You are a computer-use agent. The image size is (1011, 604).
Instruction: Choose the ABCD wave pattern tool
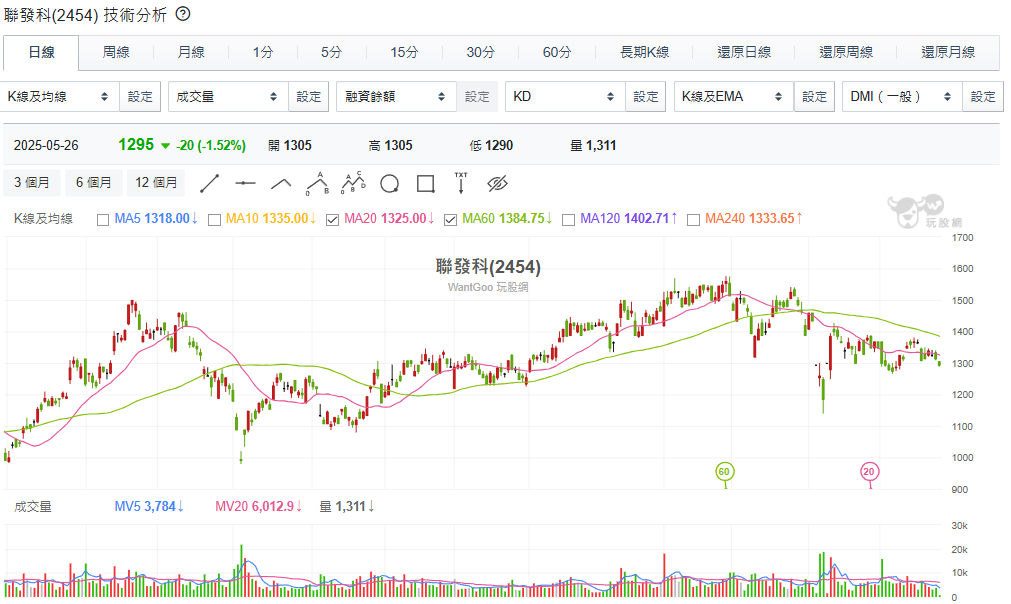point(353,182)
